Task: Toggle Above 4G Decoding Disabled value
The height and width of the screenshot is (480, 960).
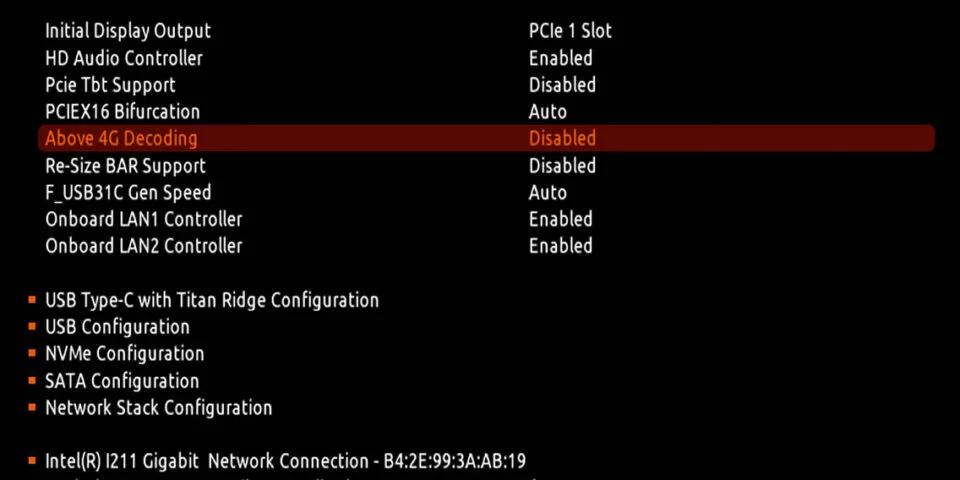Action: (562, 138)
